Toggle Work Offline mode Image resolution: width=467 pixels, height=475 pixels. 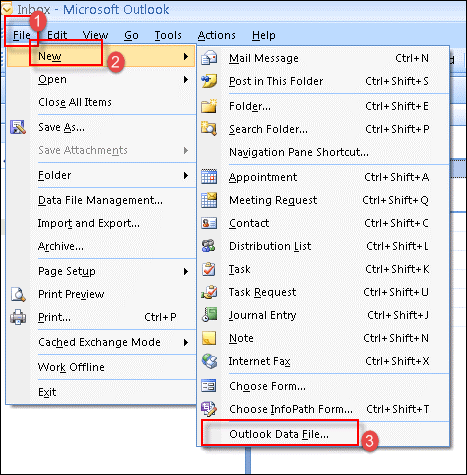71,367
